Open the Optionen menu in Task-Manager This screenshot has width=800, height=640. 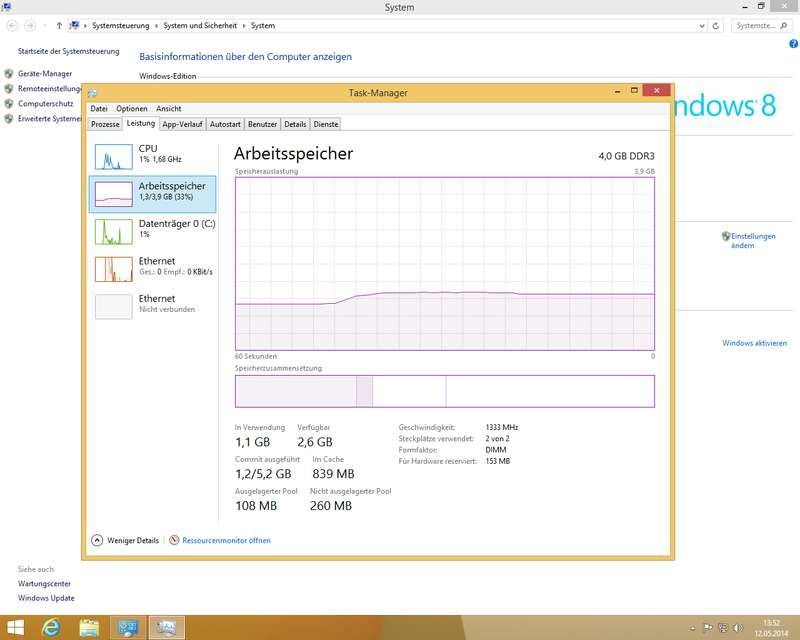pos(132,109)
